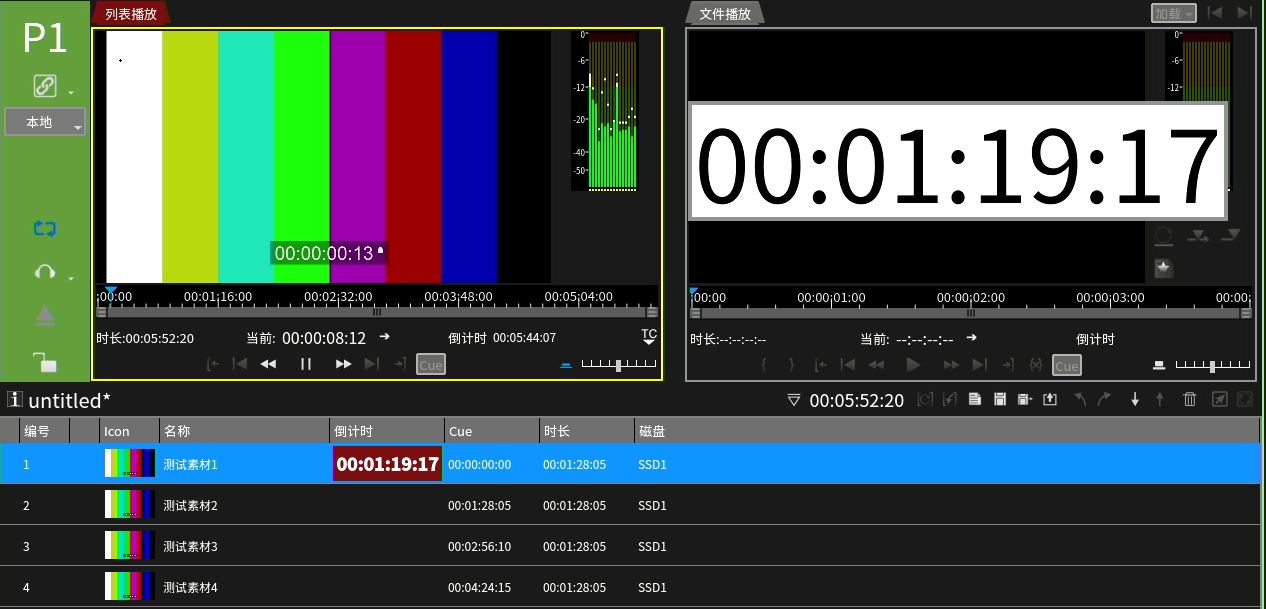The height and width of the screenshot is (609, 1266).
Task: Set mark-in brace in file player
Action: tap(764, 365)
